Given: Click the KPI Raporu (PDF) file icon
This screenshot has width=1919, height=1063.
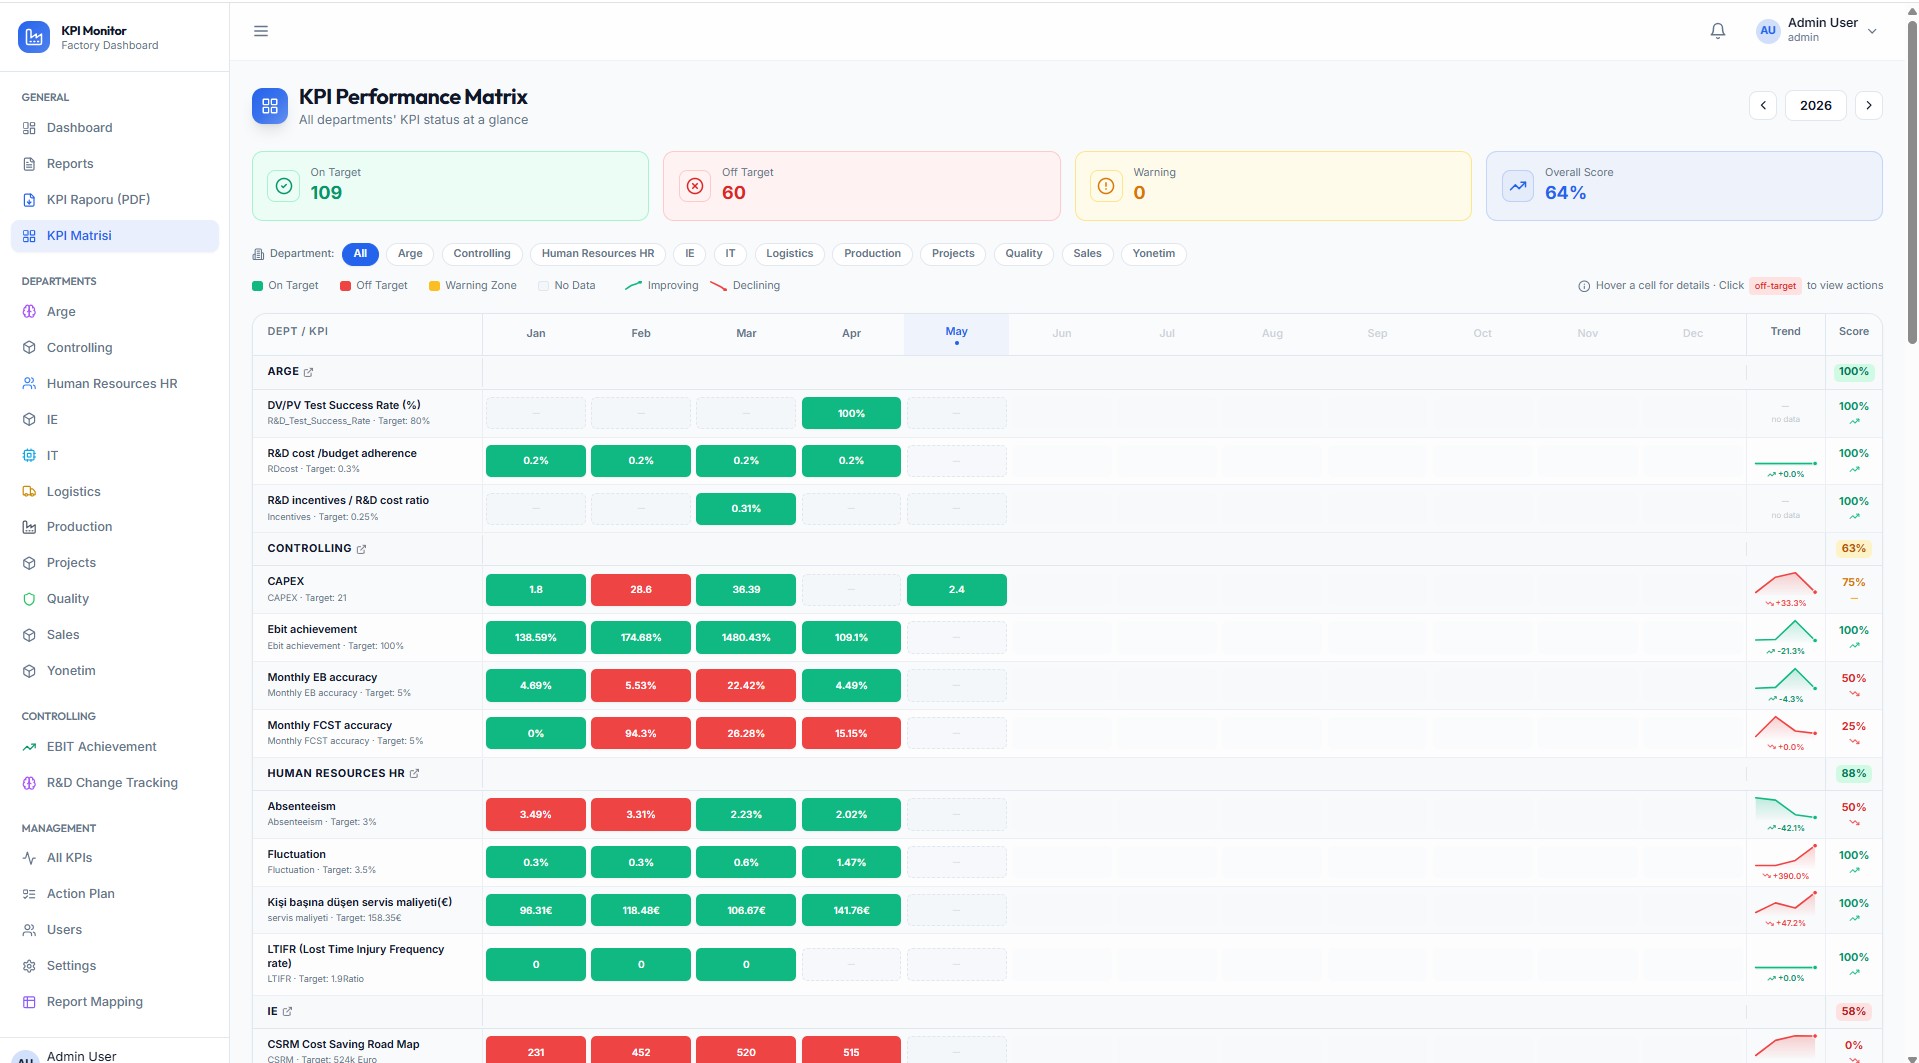Looking at the screenshot, I should coord(29,200).
